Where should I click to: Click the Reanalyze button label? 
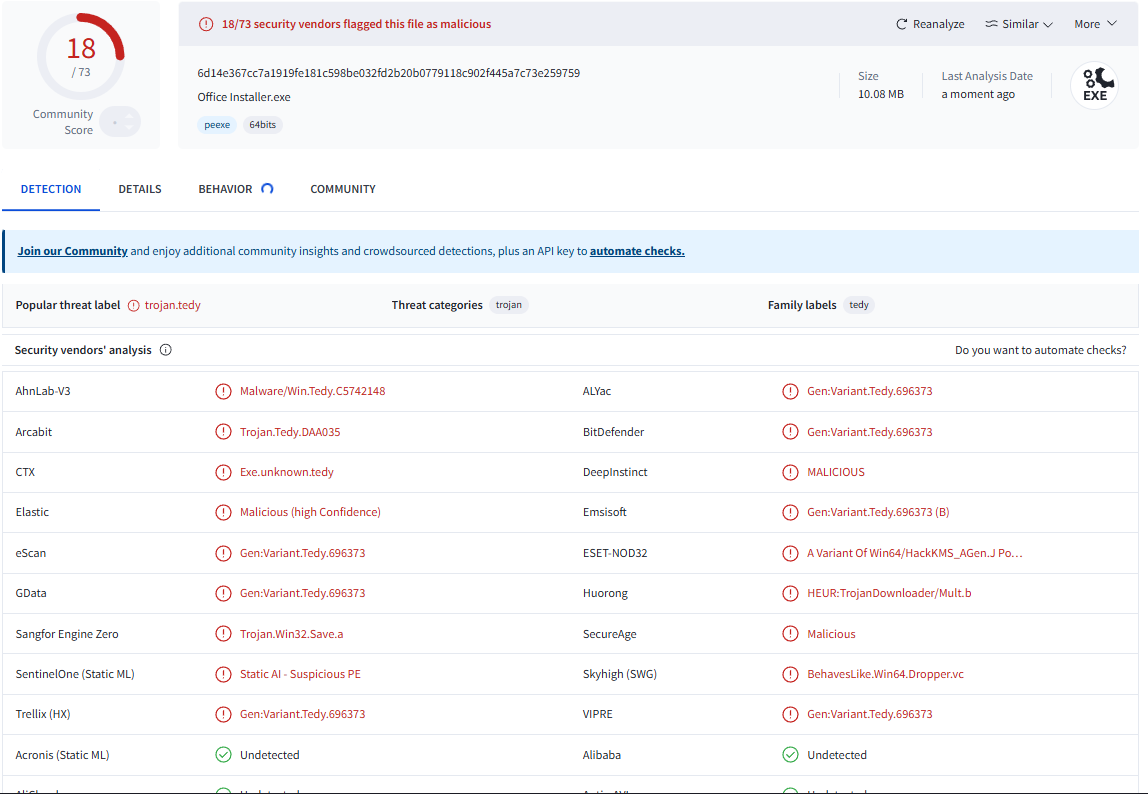(x=939, y=24)
